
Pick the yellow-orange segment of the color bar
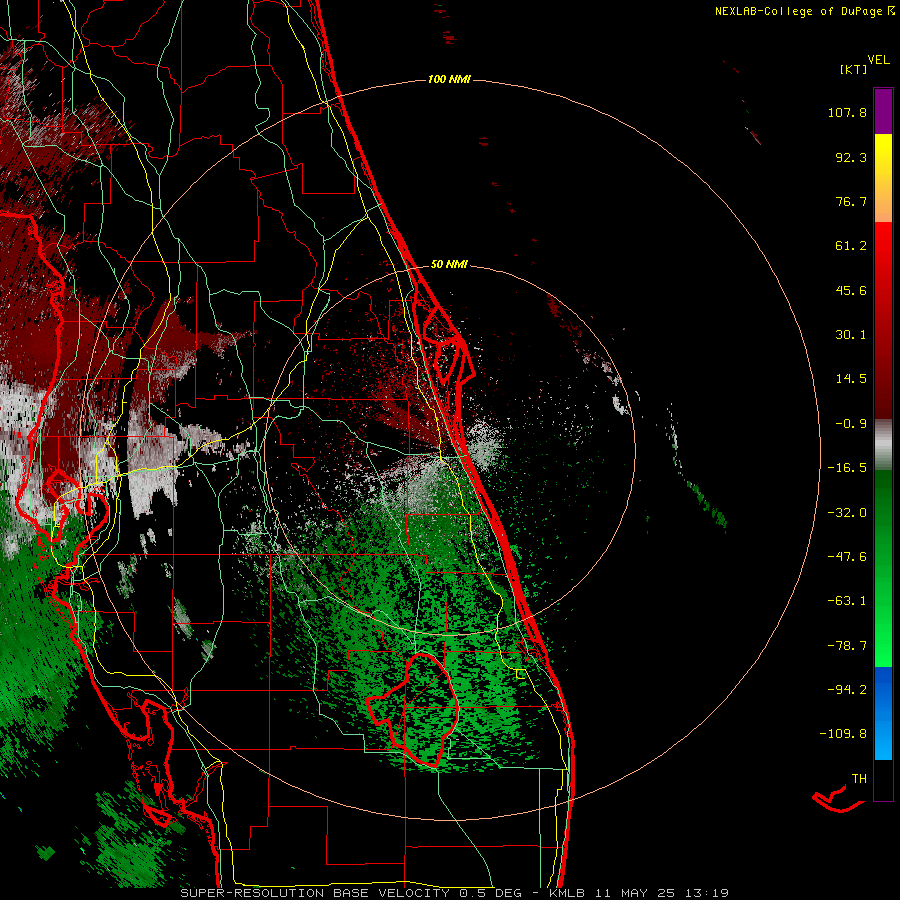pyautogui.click(x=883, y=178)
